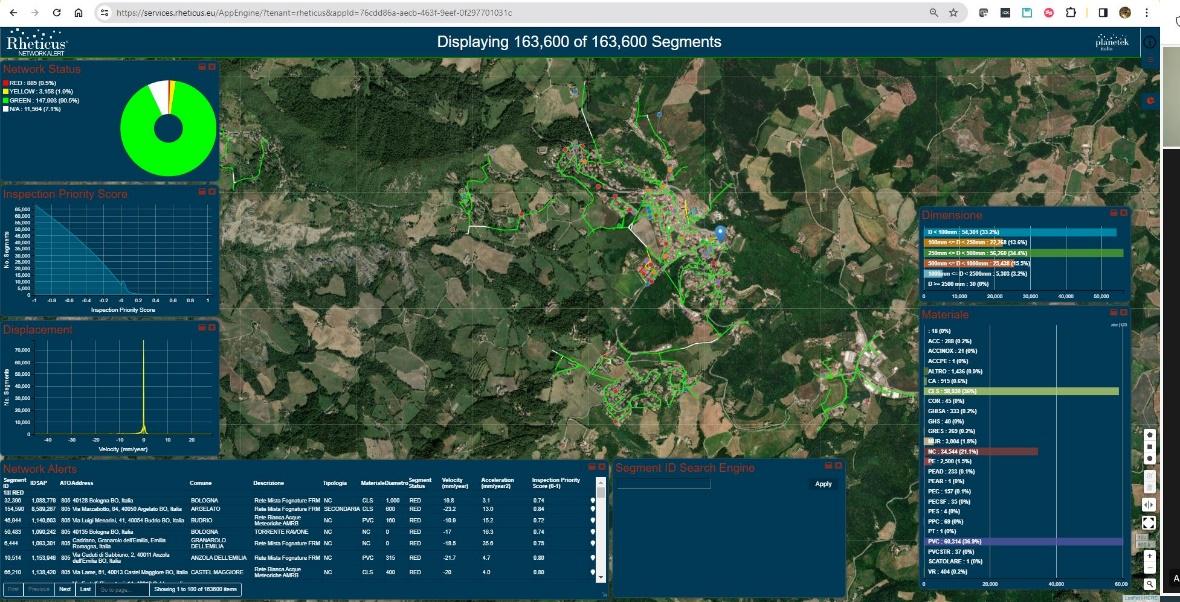Go to the Next page of alerts
Screen dimensions: 1180x602
[x=64, y=590]
